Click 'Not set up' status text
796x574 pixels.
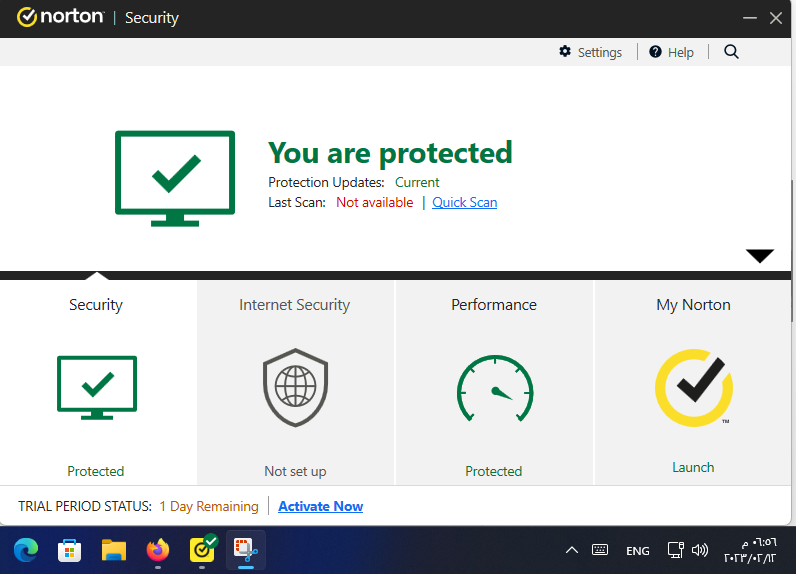295,471
